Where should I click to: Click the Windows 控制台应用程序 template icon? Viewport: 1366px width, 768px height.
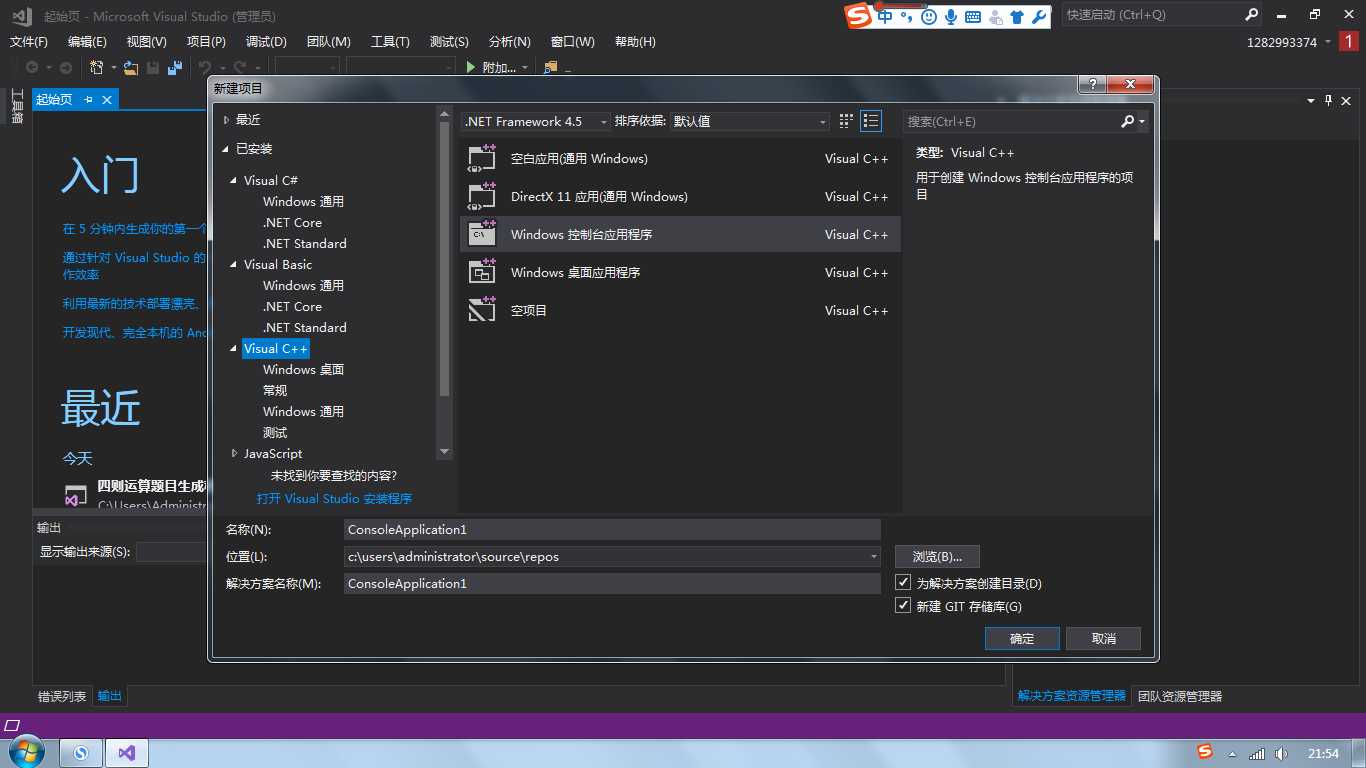pos(482,234)
